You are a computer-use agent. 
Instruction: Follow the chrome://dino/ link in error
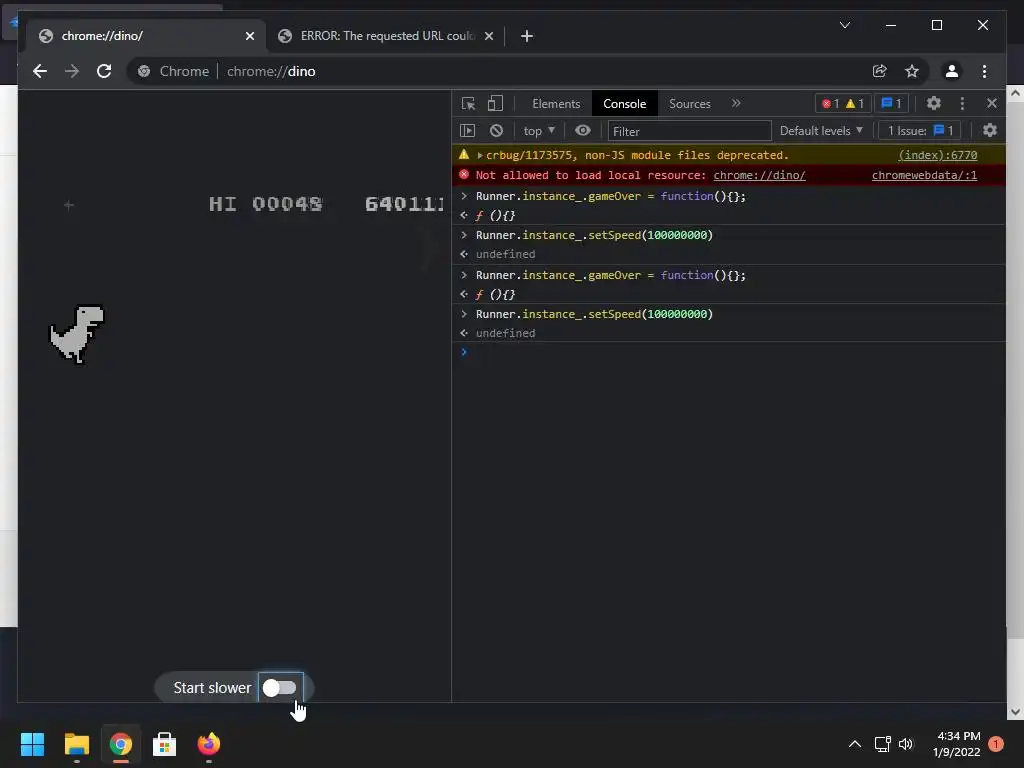pos(759,175)
